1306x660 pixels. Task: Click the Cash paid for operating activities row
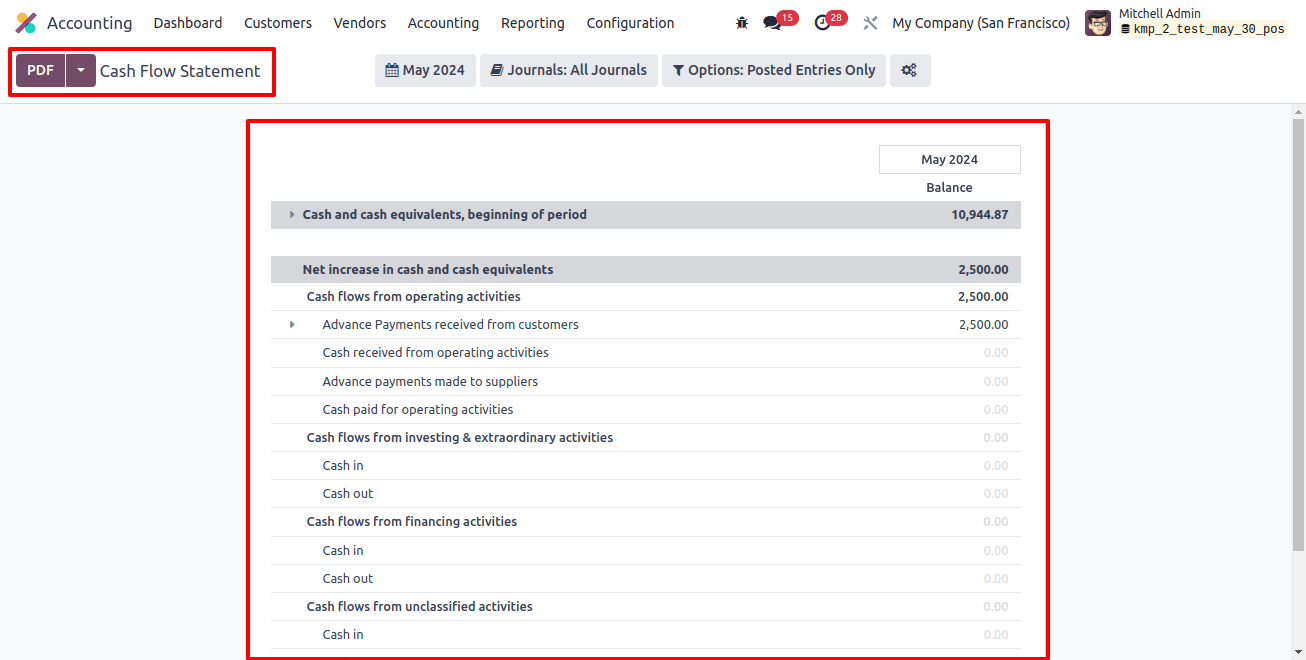646,410
